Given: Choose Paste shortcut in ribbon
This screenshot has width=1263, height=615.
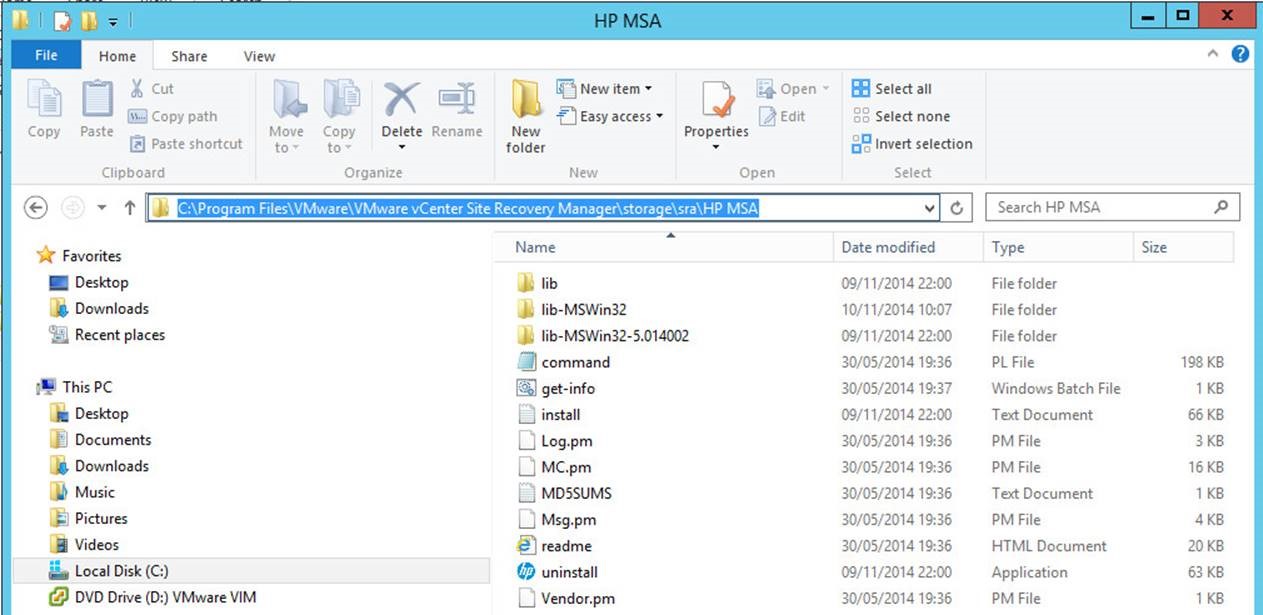Looking at the screenshot, I should pos(186,143).
